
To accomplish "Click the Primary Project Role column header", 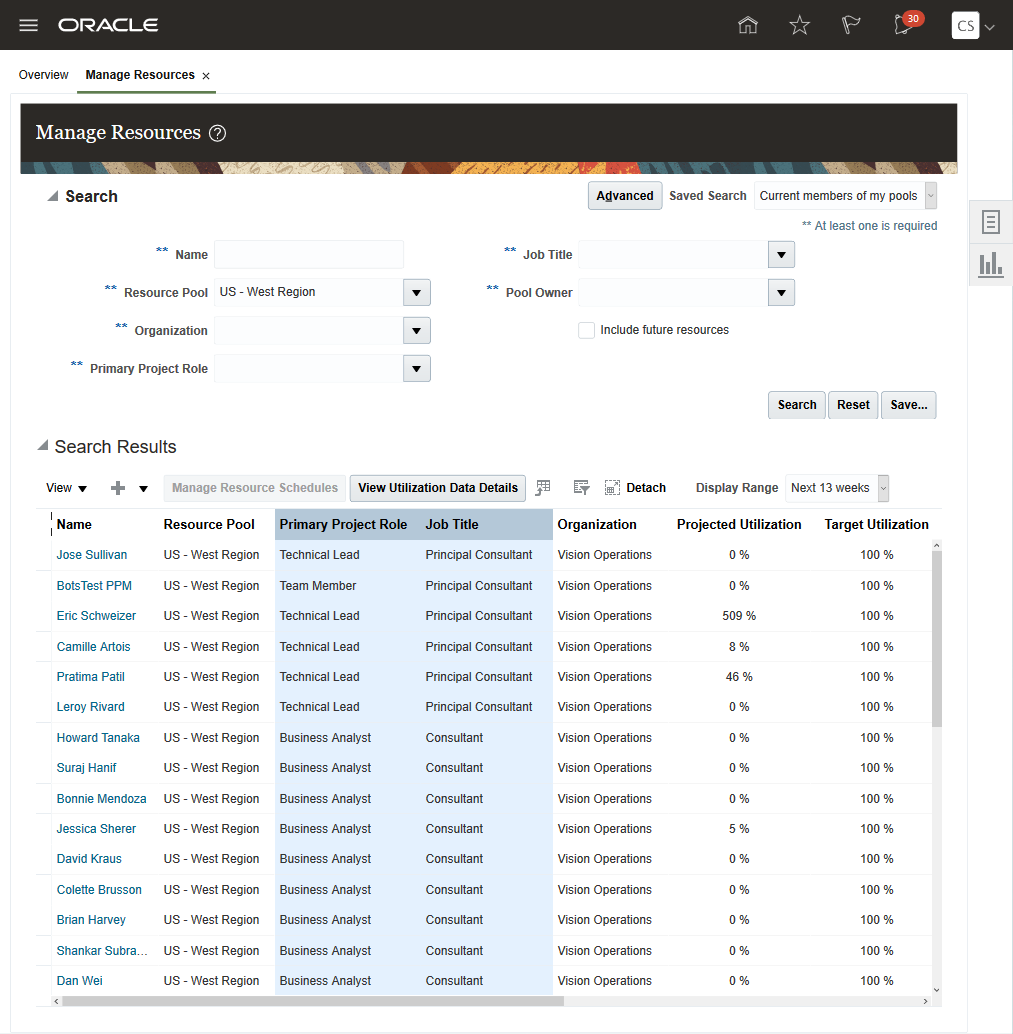I will (x=343, y=525).
